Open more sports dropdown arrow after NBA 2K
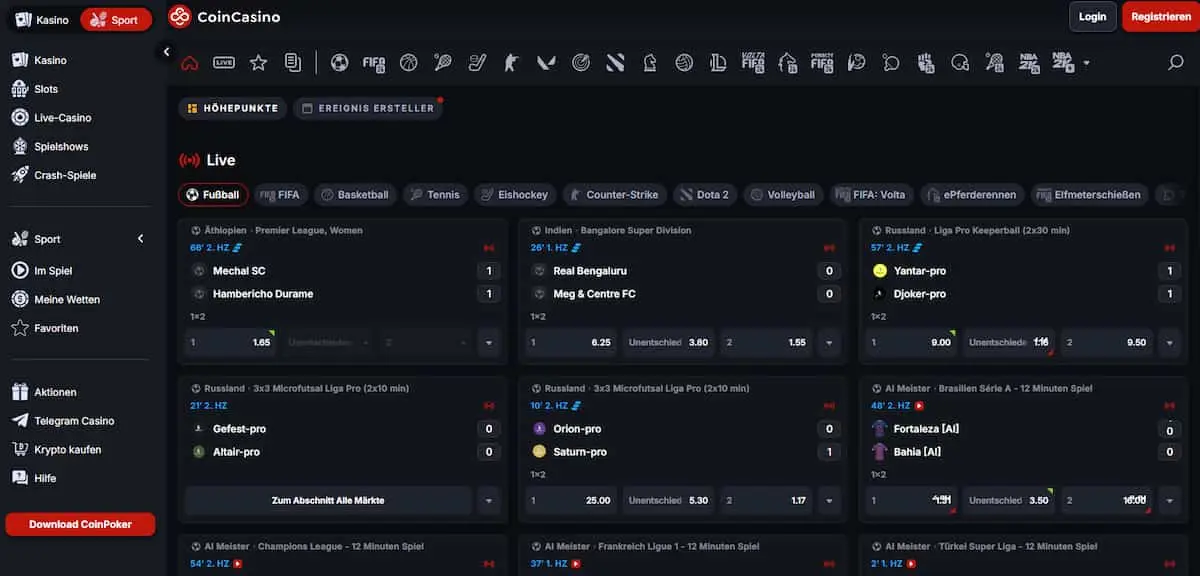Viewport: 1200px width, 576px height. pos(1086,63)
